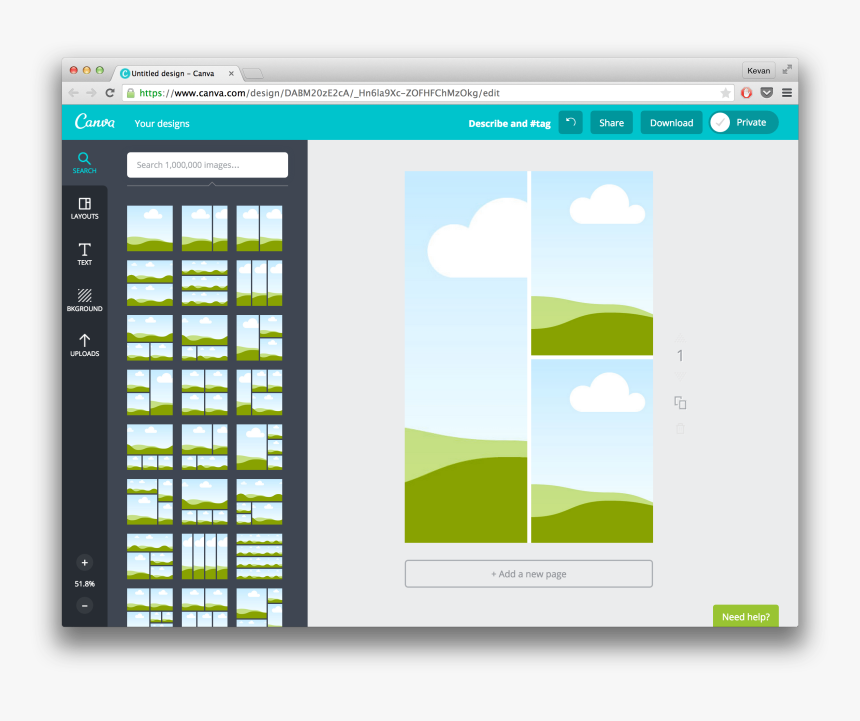Toggle the Private setting for the design
The height and width of the screenshot is (721, 860).
[x=742, y=122]
